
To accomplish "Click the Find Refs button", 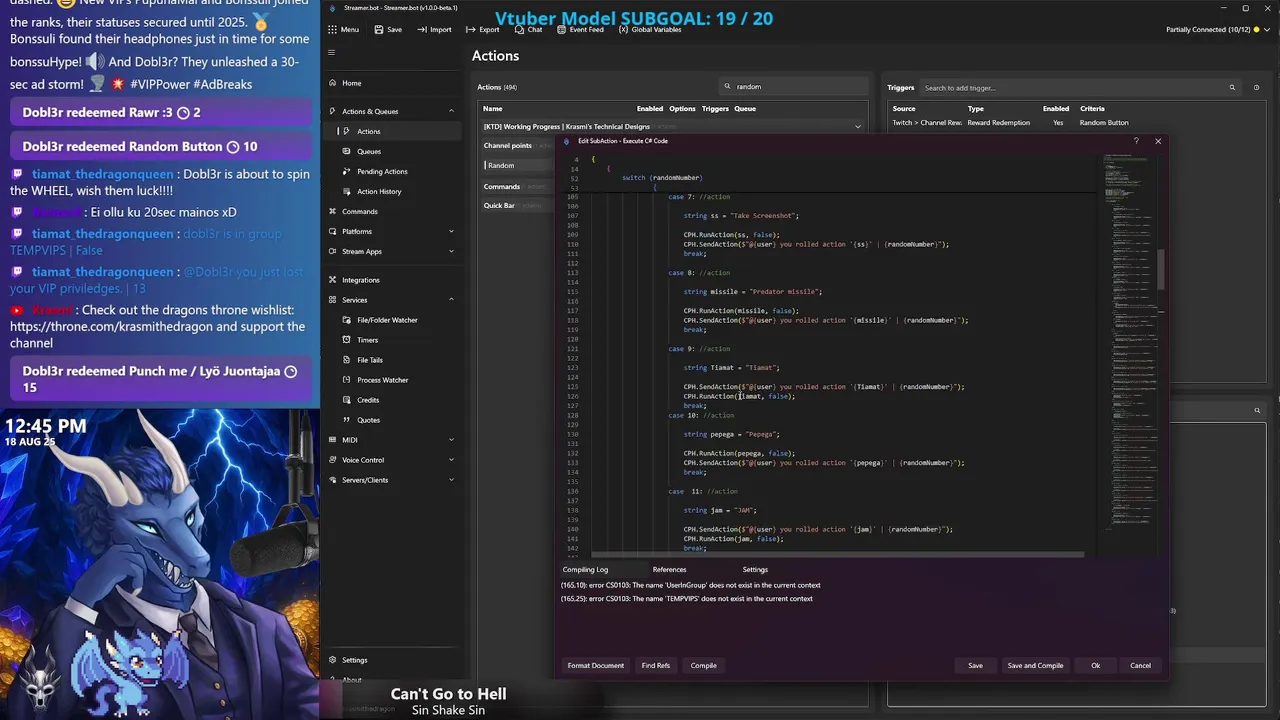I will pos(656,665).
